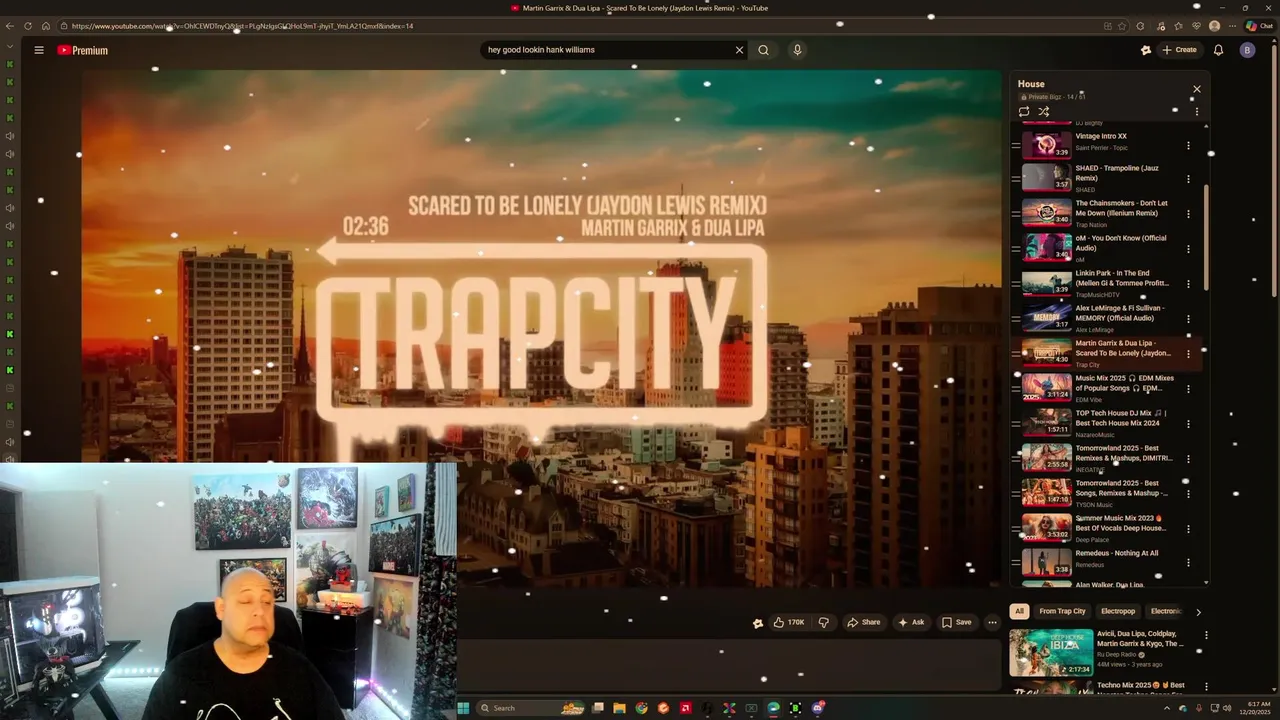This screenshot has height=720, width=1280.
Task: Open the Windows Start menu
Action: 463,708
